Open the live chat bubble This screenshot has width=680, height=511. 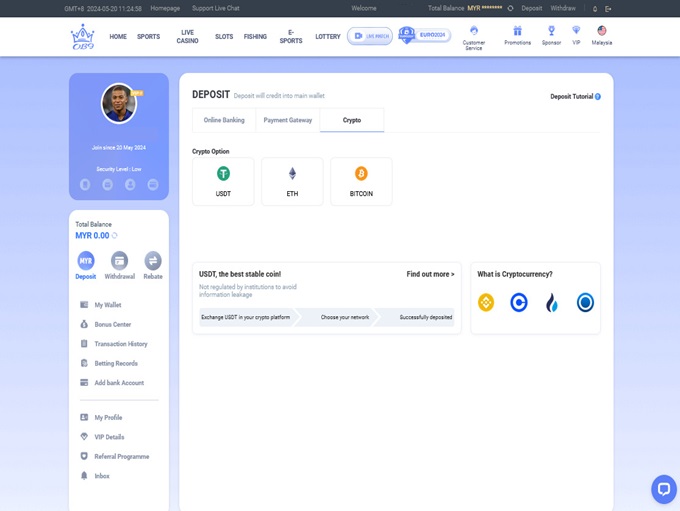[x=663, y=489]
